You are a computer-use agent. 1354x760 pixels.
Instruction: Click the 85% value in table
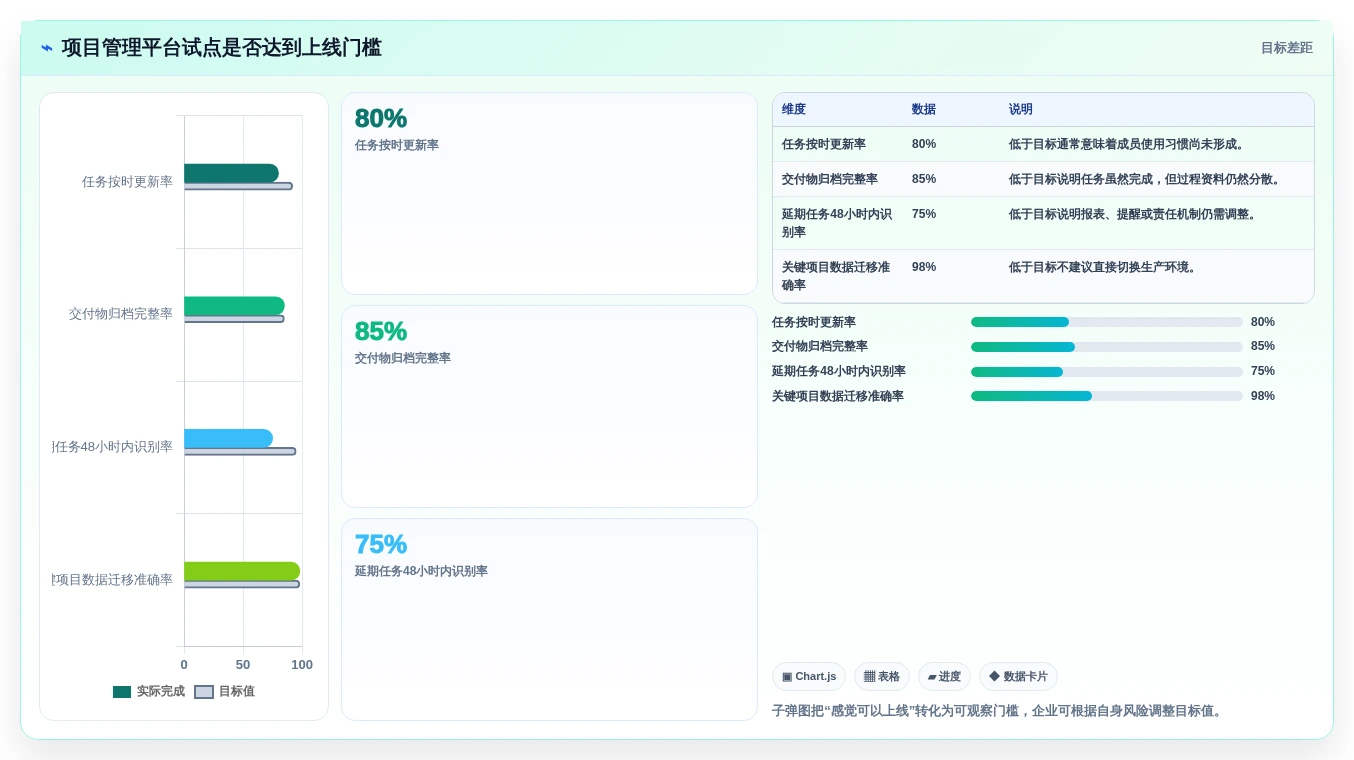(x=924, y=180)
